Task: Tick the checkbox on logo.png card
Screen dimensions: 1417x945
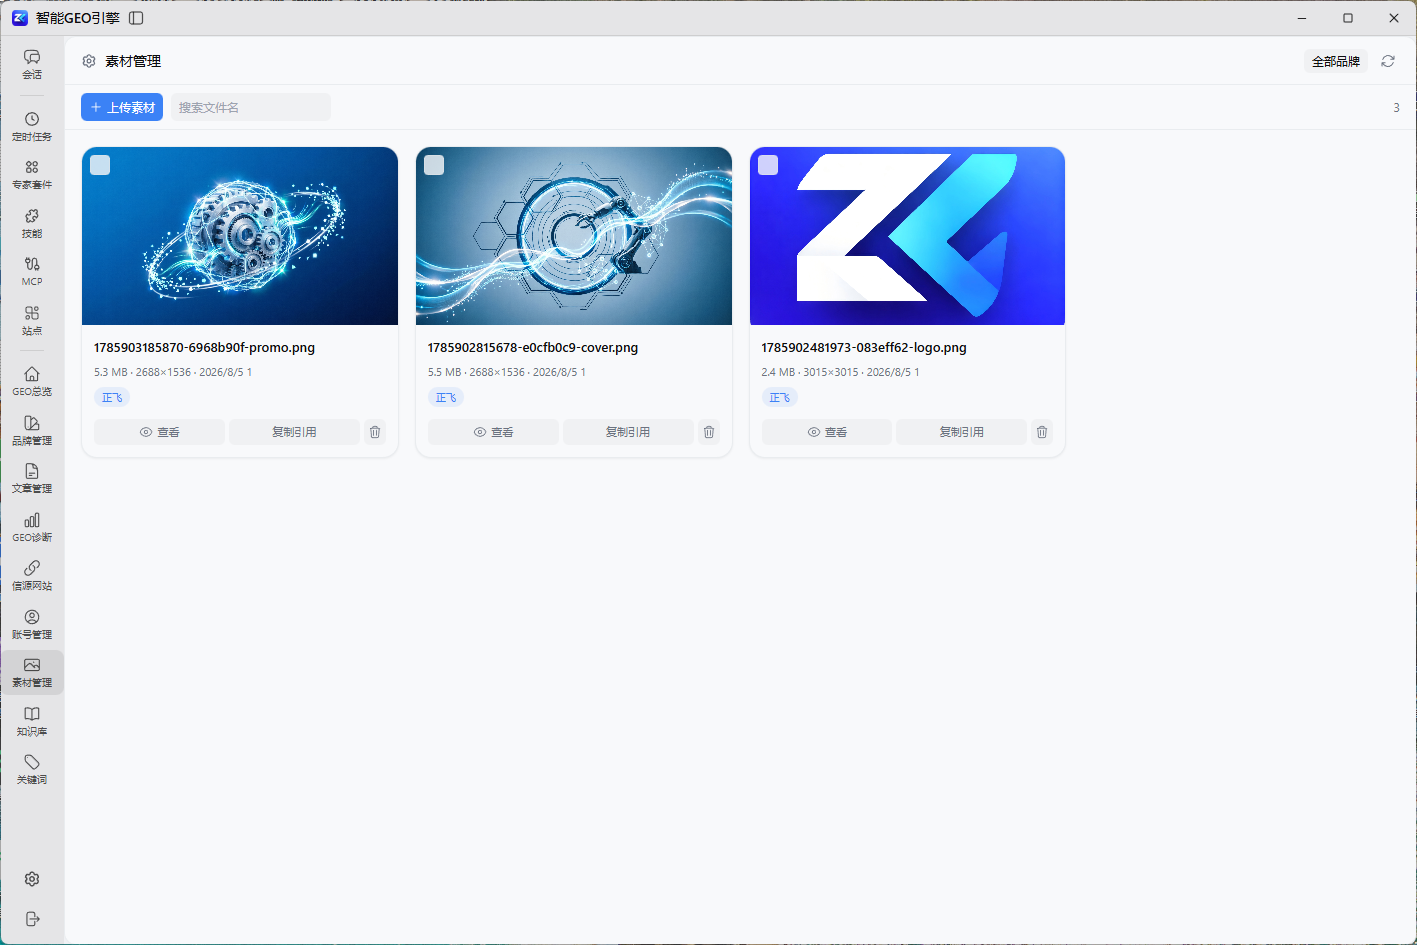Action: 768,165
